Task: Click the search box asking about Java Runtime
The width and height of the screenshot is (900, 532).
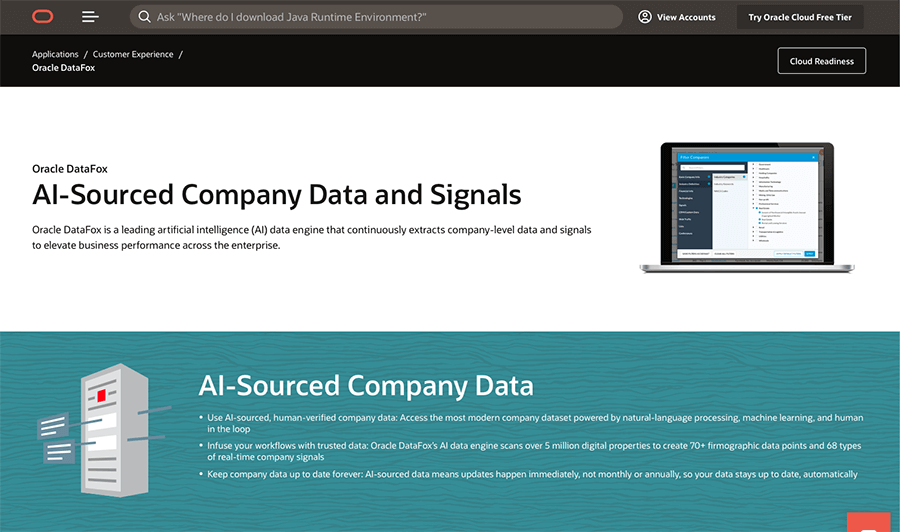Action: coord(376,17)
